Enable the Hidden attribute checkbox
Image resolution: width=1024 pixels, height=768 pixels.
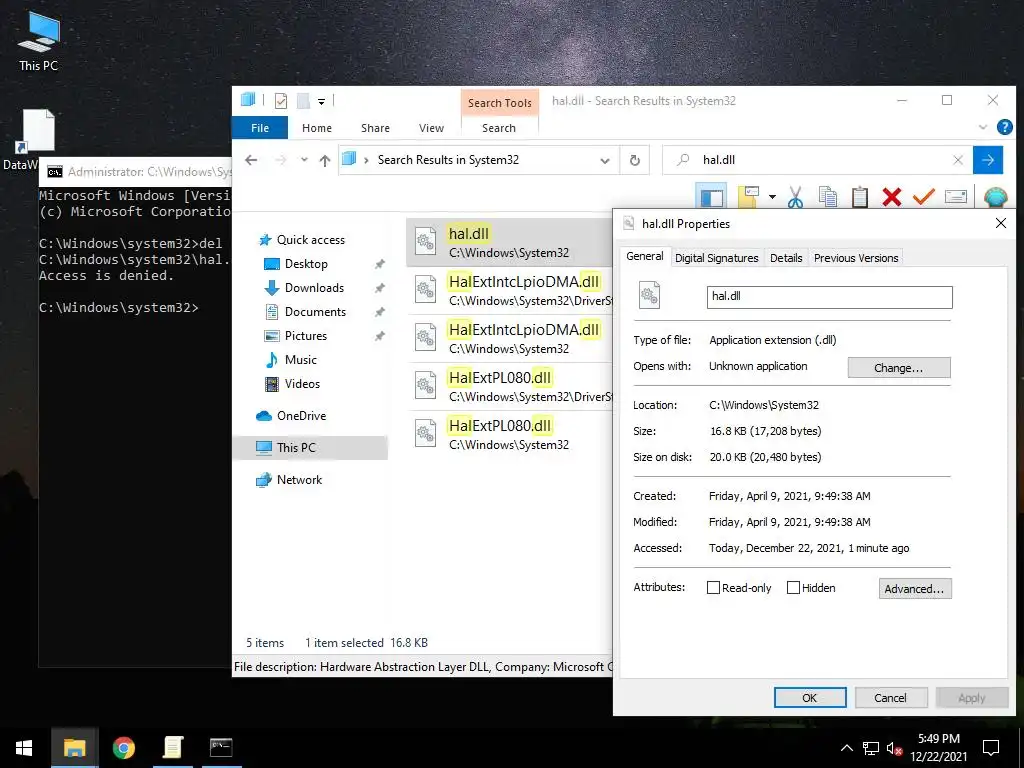pos(793,588)
